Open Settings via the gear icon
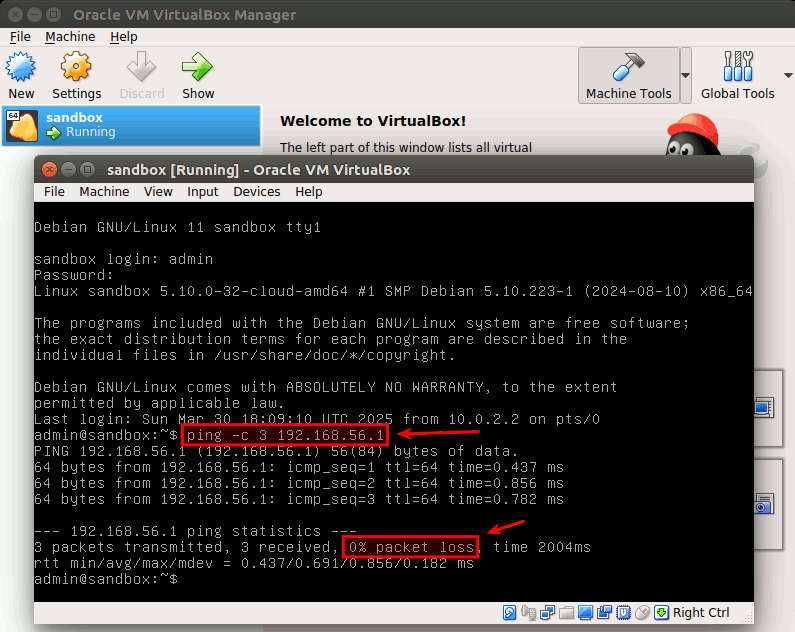The image size is (795, 632). click(x=76, y=66)
